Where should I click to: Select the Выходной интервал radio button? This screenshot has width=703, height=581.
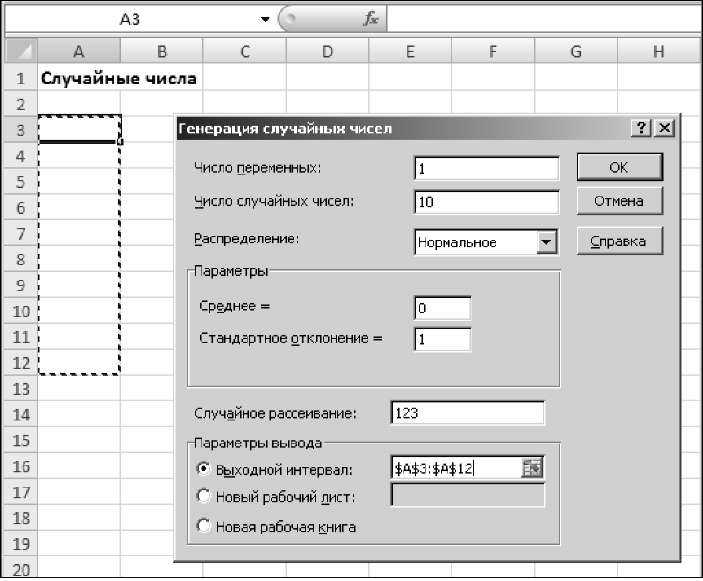coord(203,469)
